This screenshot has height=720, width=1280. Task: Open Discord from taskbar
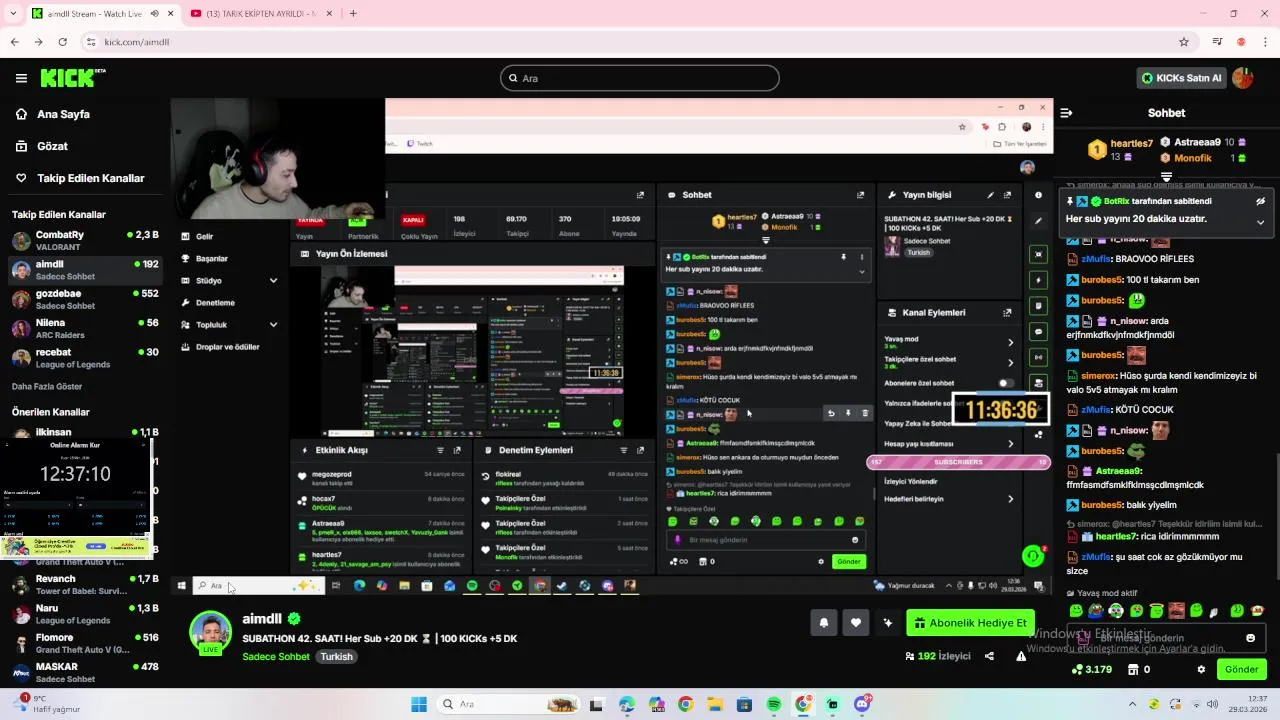(x=862, y=704)
